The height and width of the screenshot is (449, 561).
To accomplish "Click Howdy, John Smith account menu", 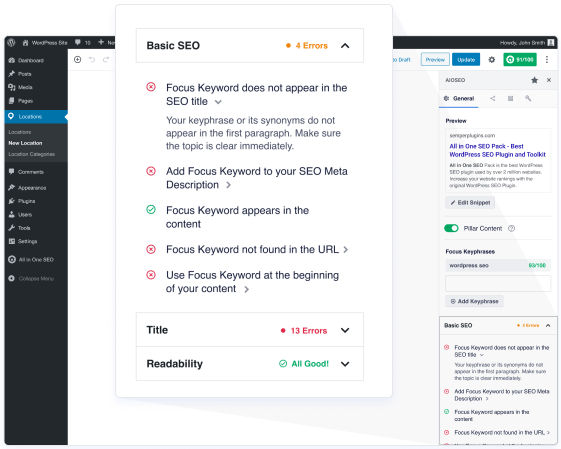I will (527, 43).
